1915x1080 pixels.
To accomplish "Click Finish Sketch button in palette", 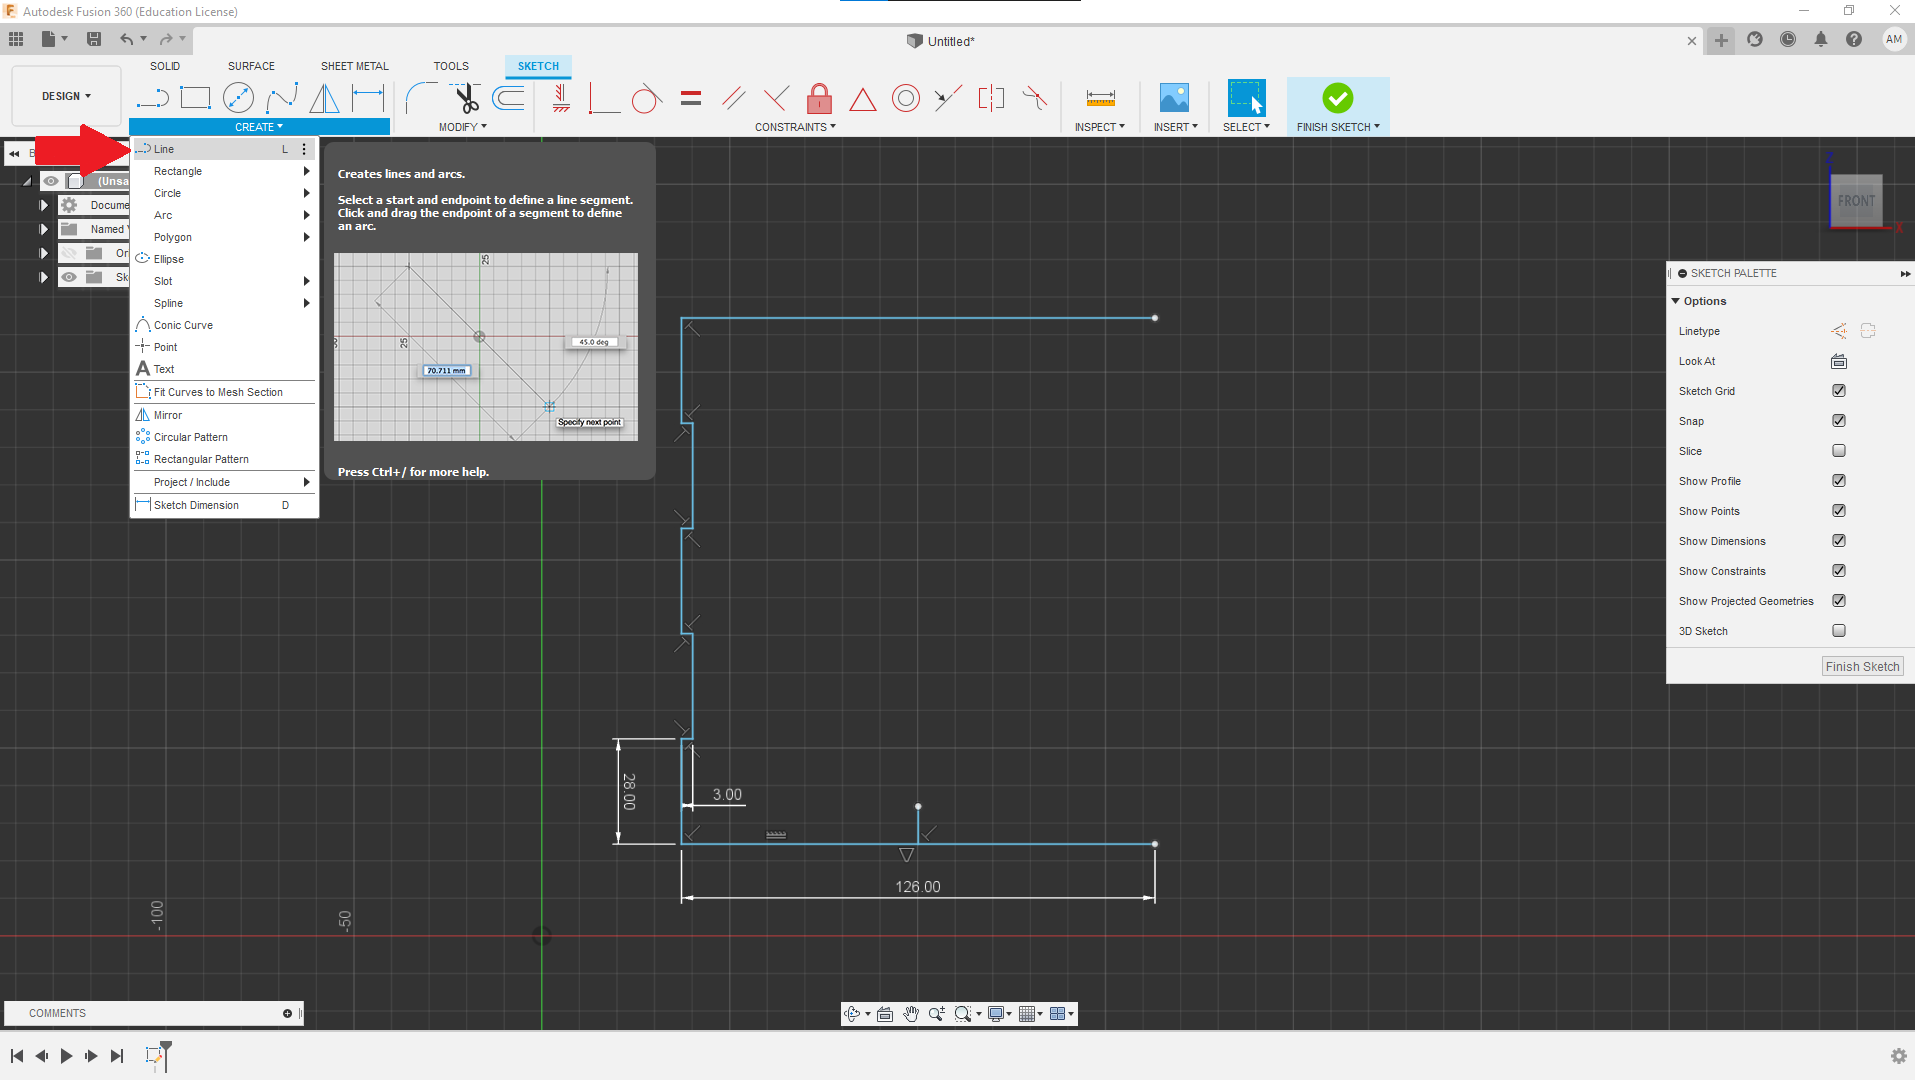I will click(1861, 667).
